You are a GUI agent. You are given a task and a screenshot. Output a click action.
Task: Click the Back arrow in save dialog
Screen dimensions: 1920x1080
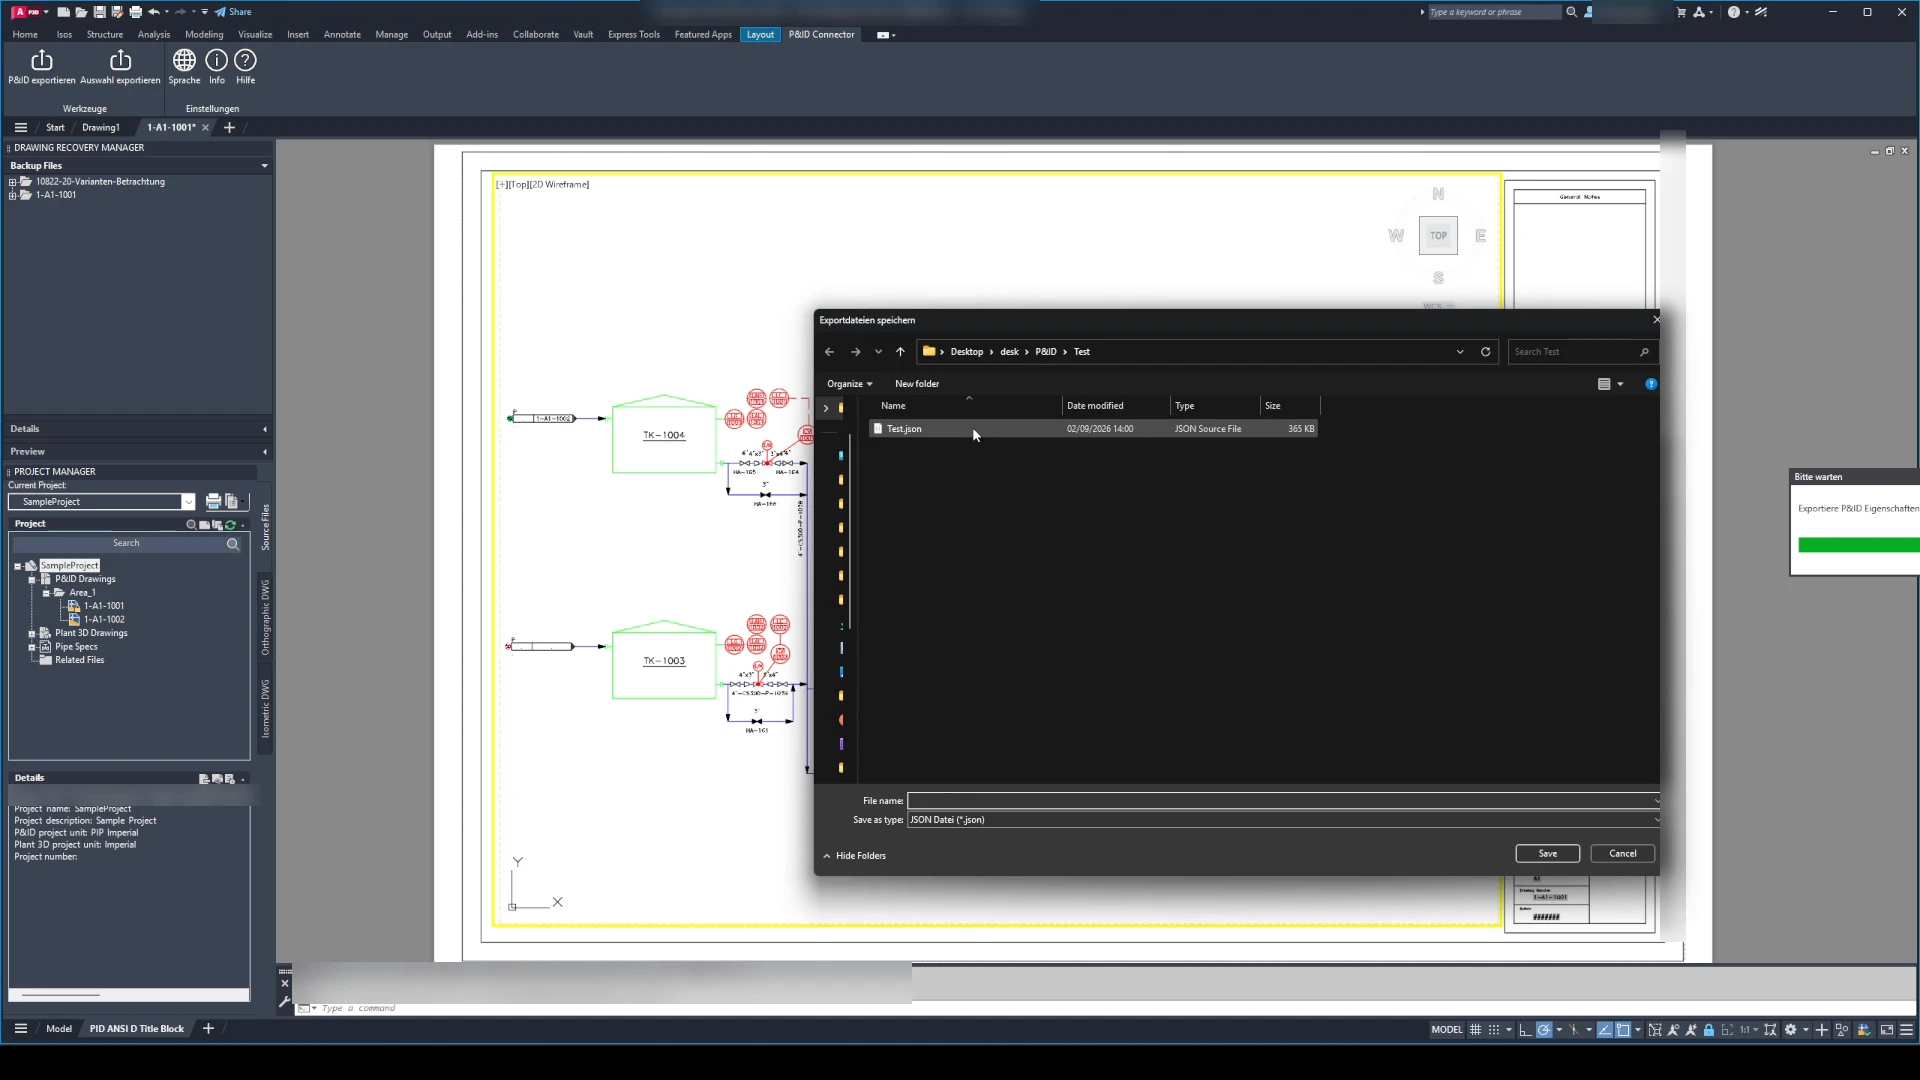click(829, 352)
